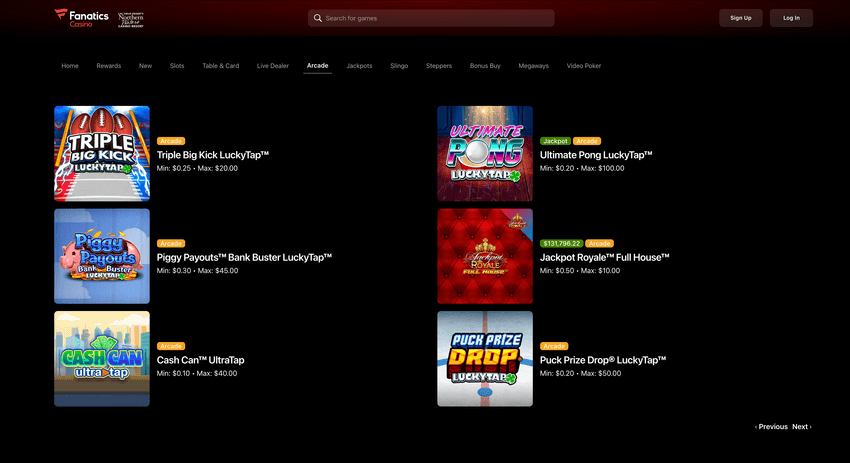Open the Live Dealer tab
The height and width of the screenshot is (463, 850).
273,66
